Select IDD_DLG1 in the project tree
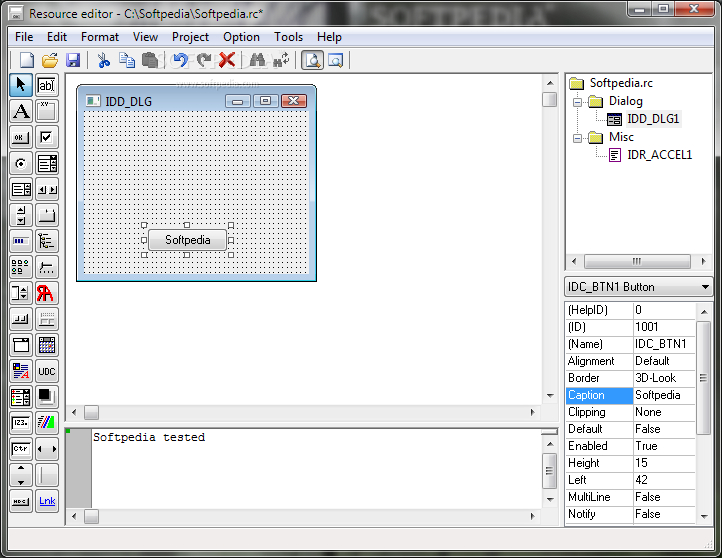 coord(653,119)
